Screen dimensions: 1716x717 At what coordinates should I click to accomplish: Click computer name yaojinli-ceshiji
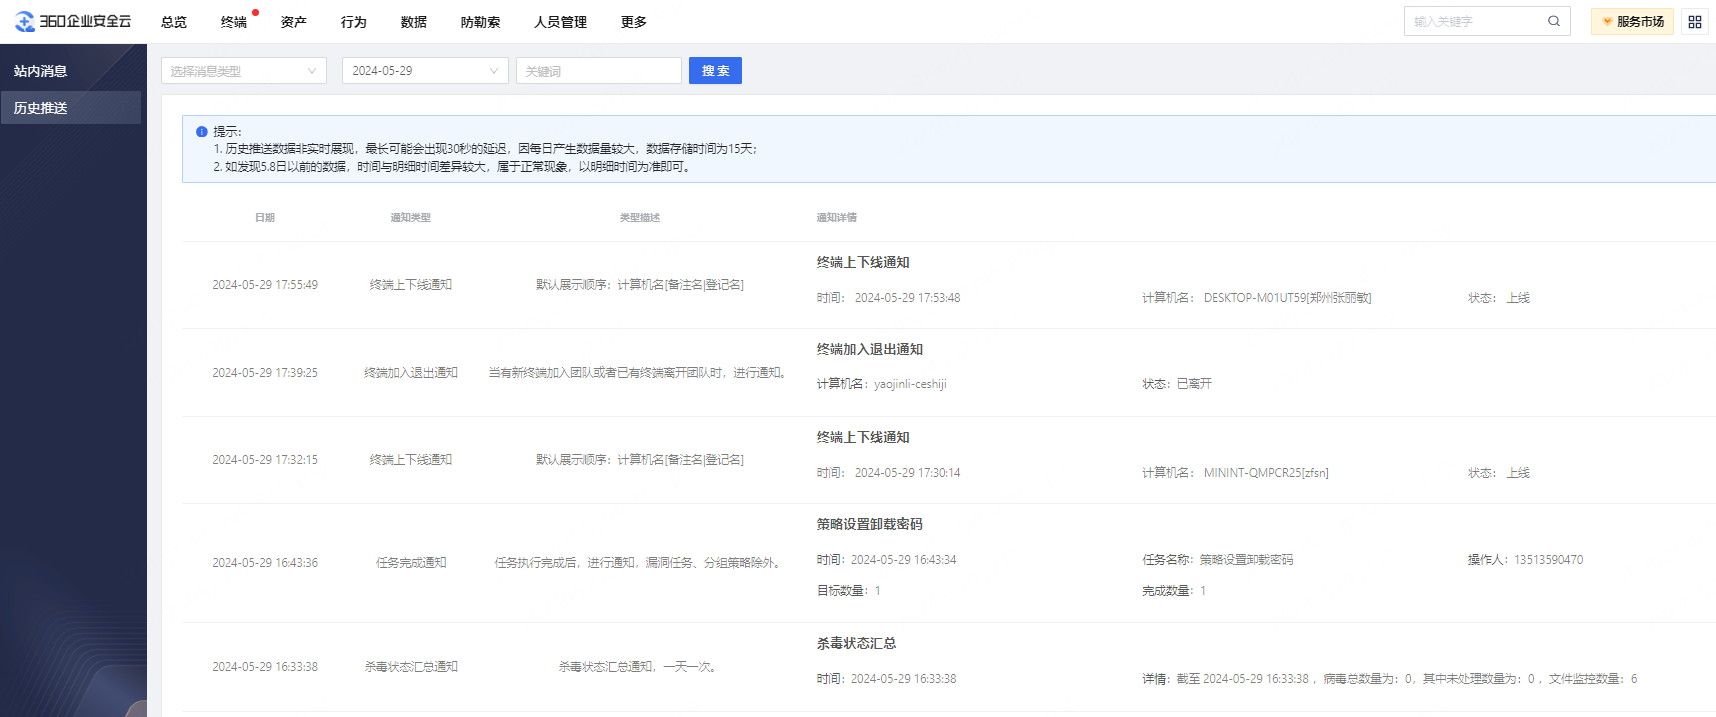(x=910, y=384)
